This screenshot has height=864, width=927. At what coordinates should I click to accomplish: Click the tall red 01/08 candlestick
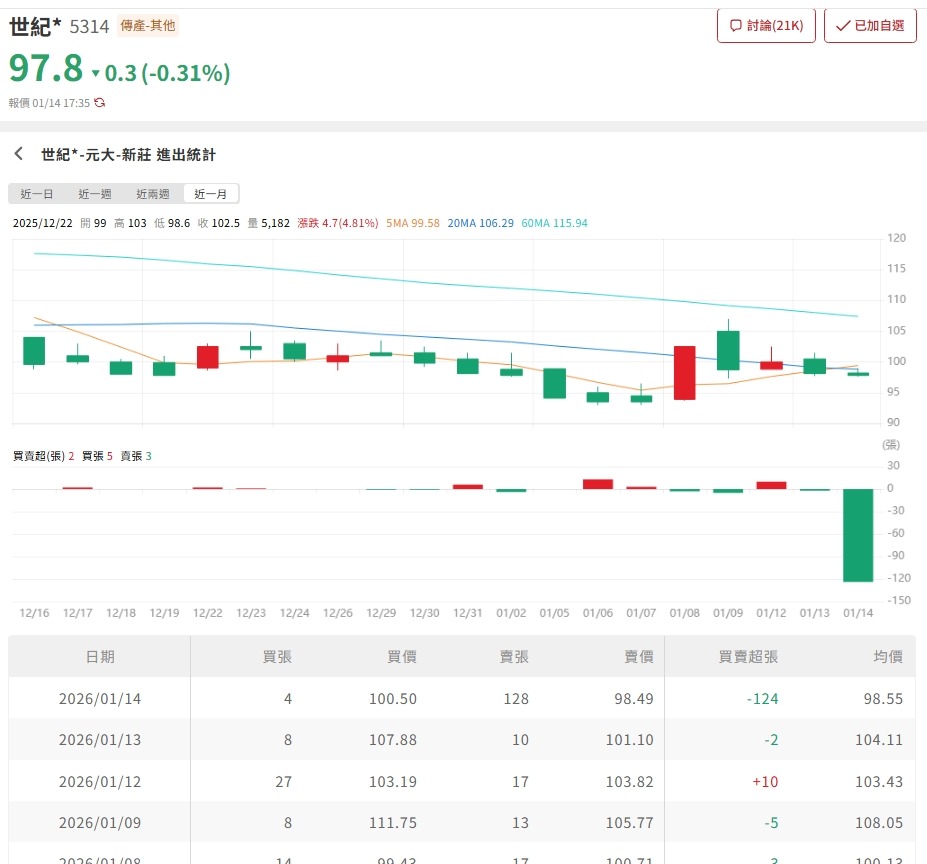pos(684,373)
